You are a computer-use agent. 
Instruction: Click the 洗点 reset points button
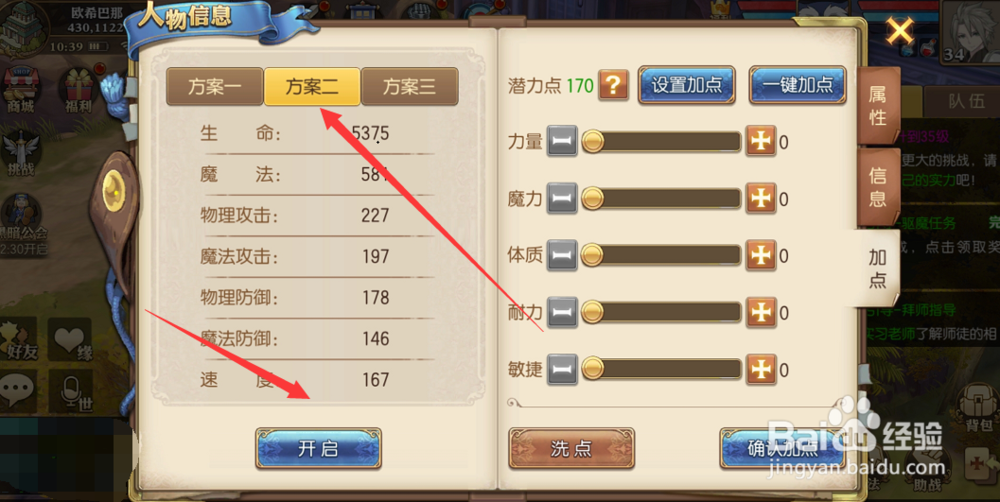(x=571, y=448)
